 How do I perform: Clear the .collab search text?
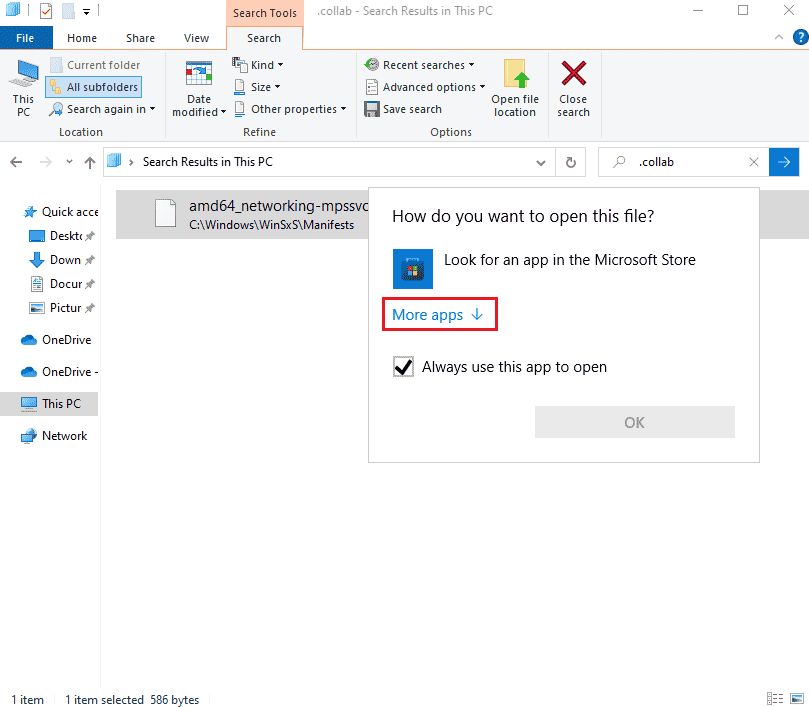pos(754,162)
